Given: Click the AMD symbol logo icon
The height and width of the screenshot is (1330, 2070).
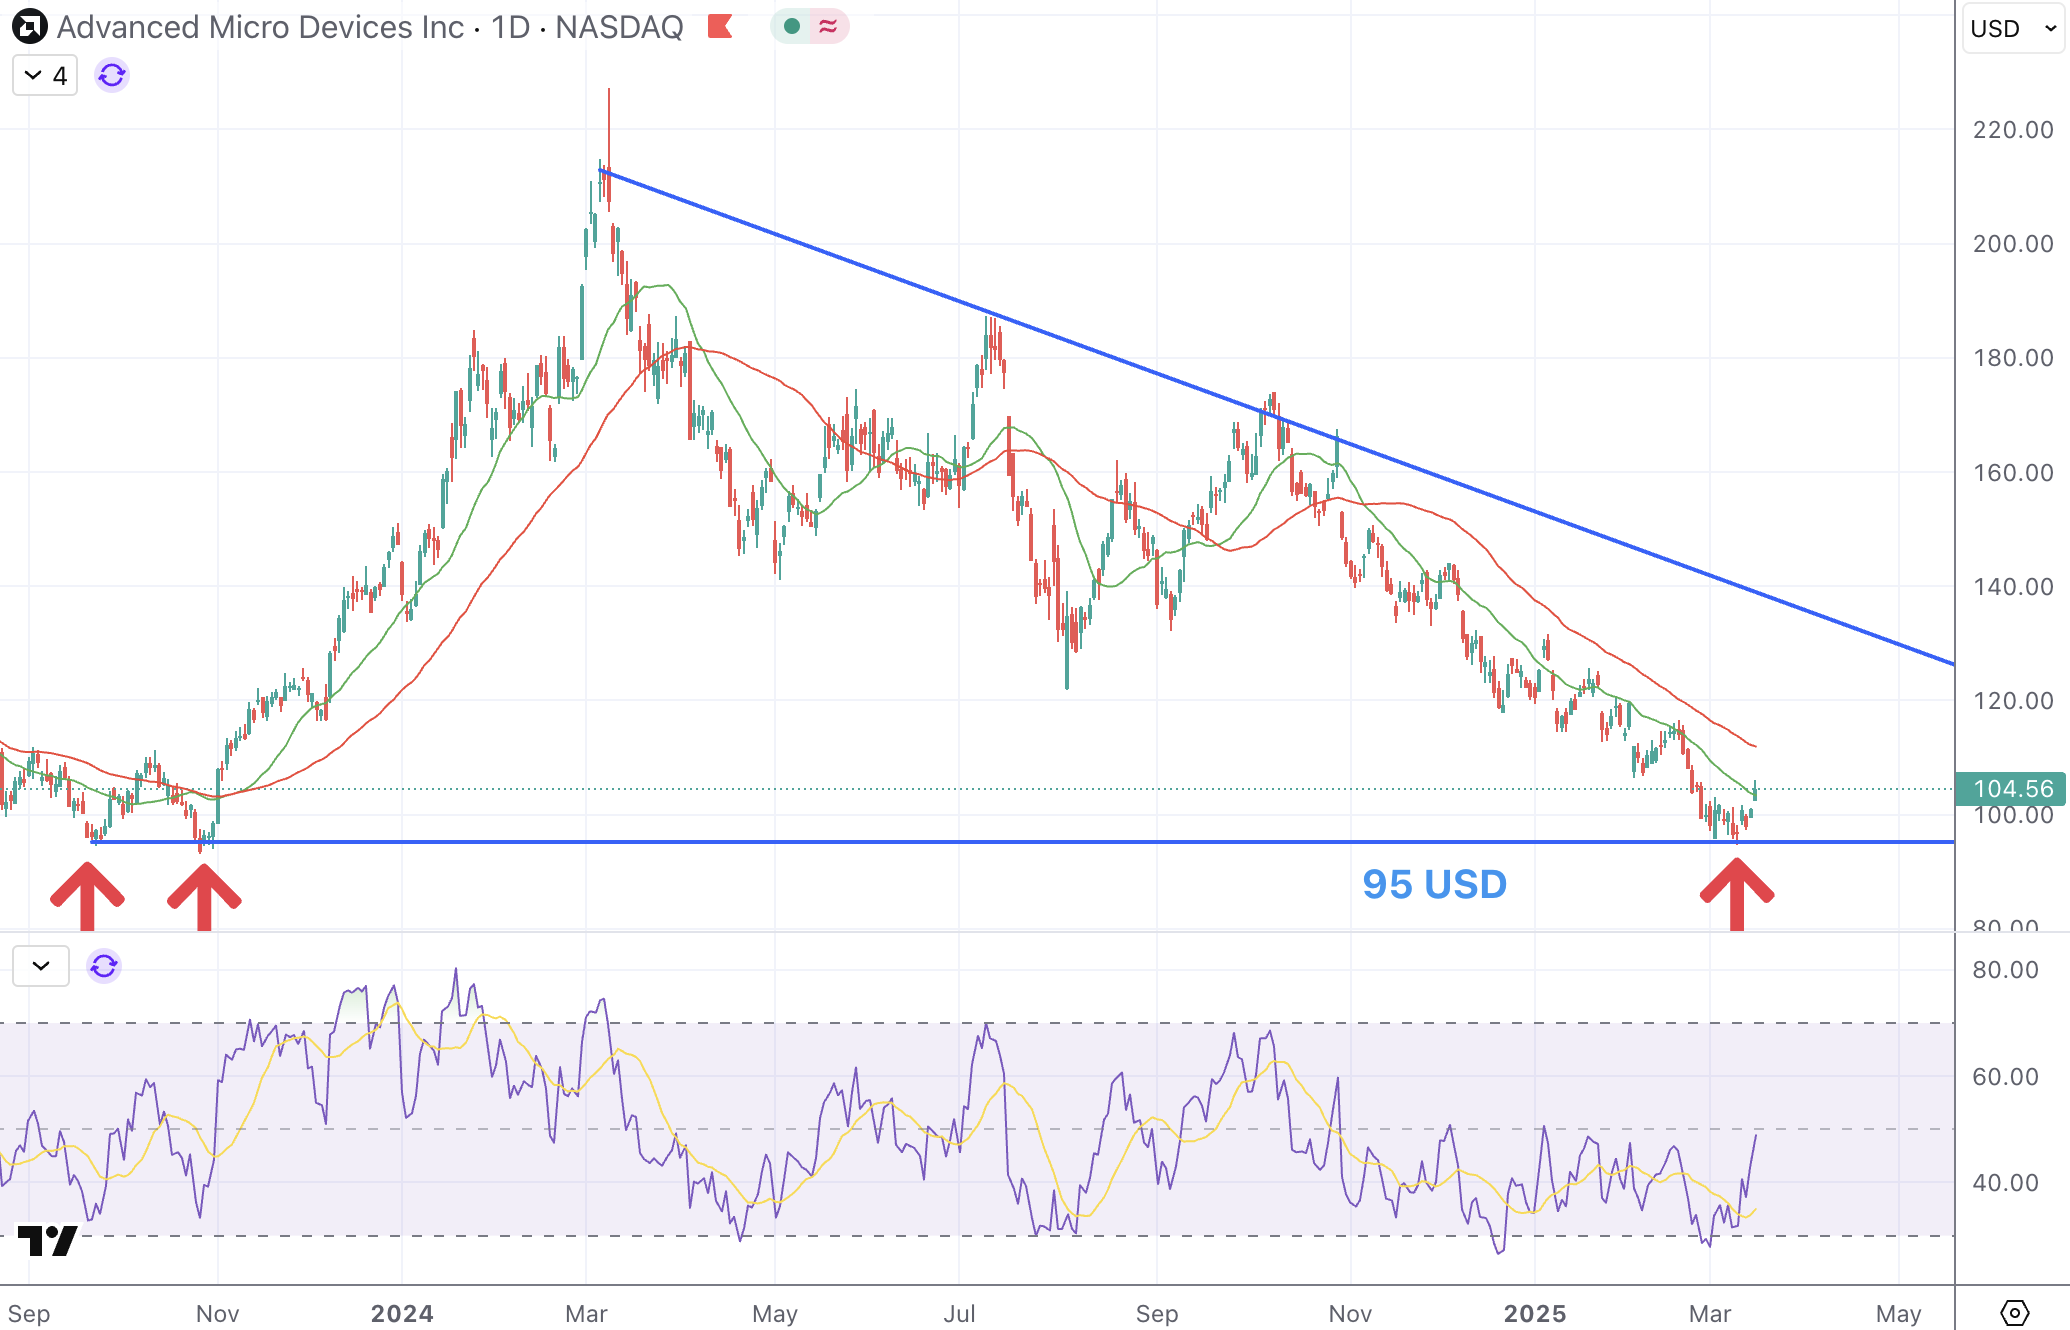Looking at the screenshot, I should 29,26.
